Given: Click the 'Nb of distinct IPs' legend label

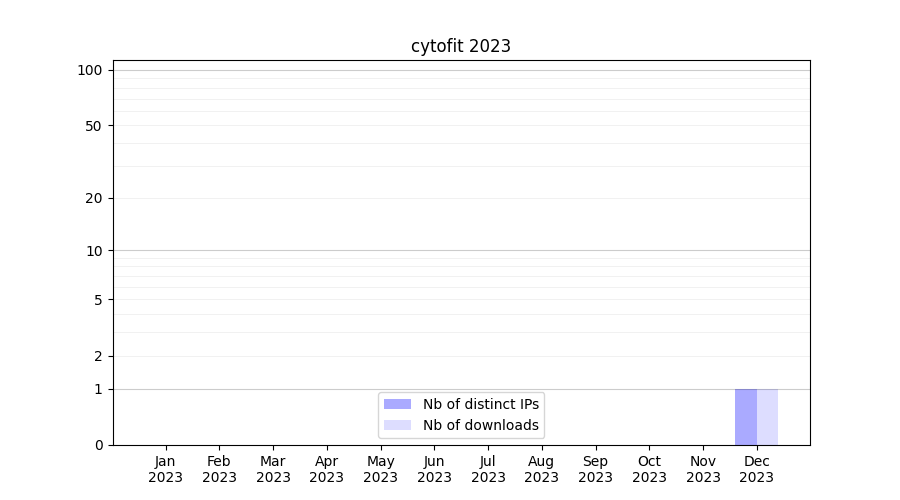Looking at the screenshot, I should (481, 404).
